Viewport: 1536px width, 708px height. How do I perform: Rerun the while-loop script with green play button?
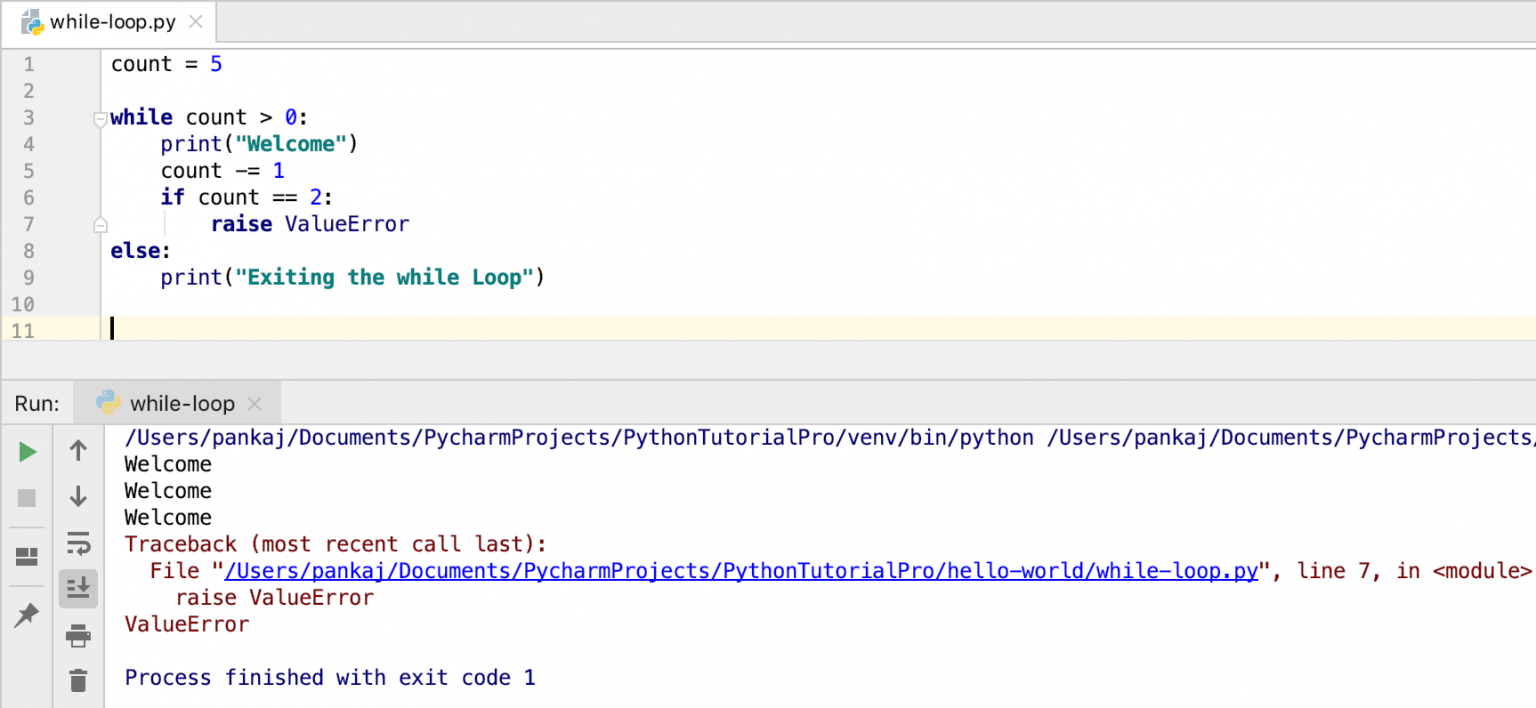(27, 452)
